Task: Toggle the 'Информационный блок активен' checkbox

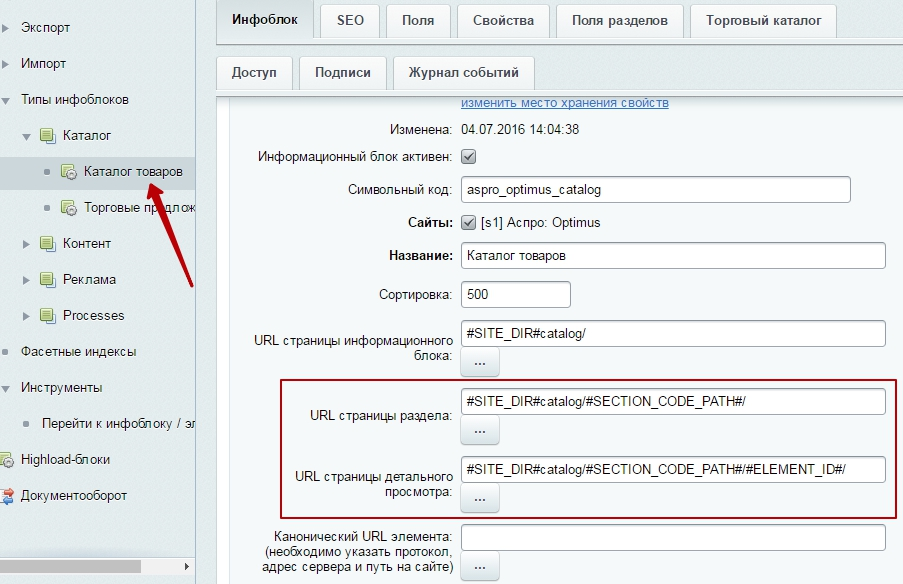Action: 468,157
